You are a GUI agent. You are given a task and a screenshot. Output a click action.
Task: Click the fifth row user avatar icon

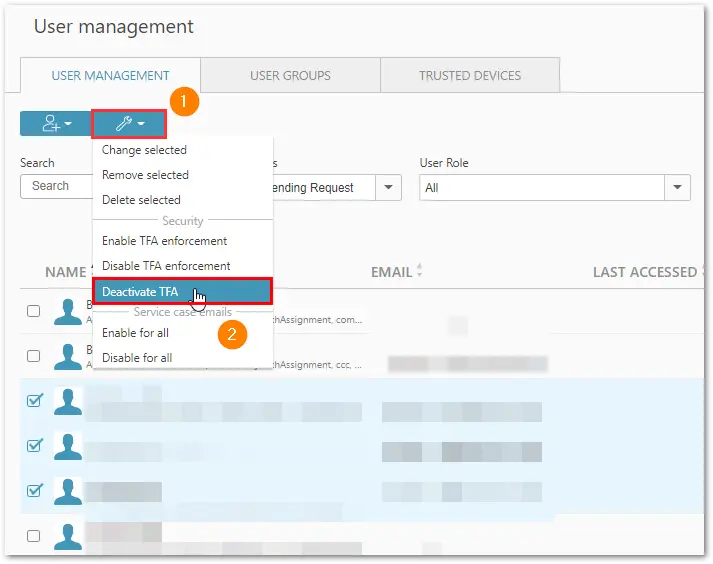coord(68,492)
